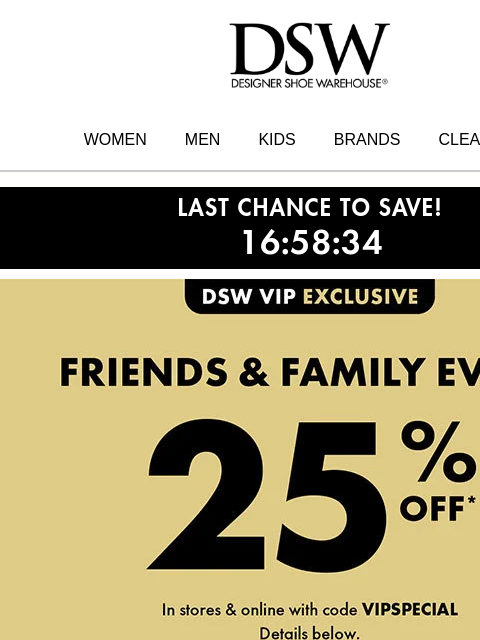The image size is (480, 640).
Task: Click the percent symbol graphic
Action: click(x=441, y=452)
